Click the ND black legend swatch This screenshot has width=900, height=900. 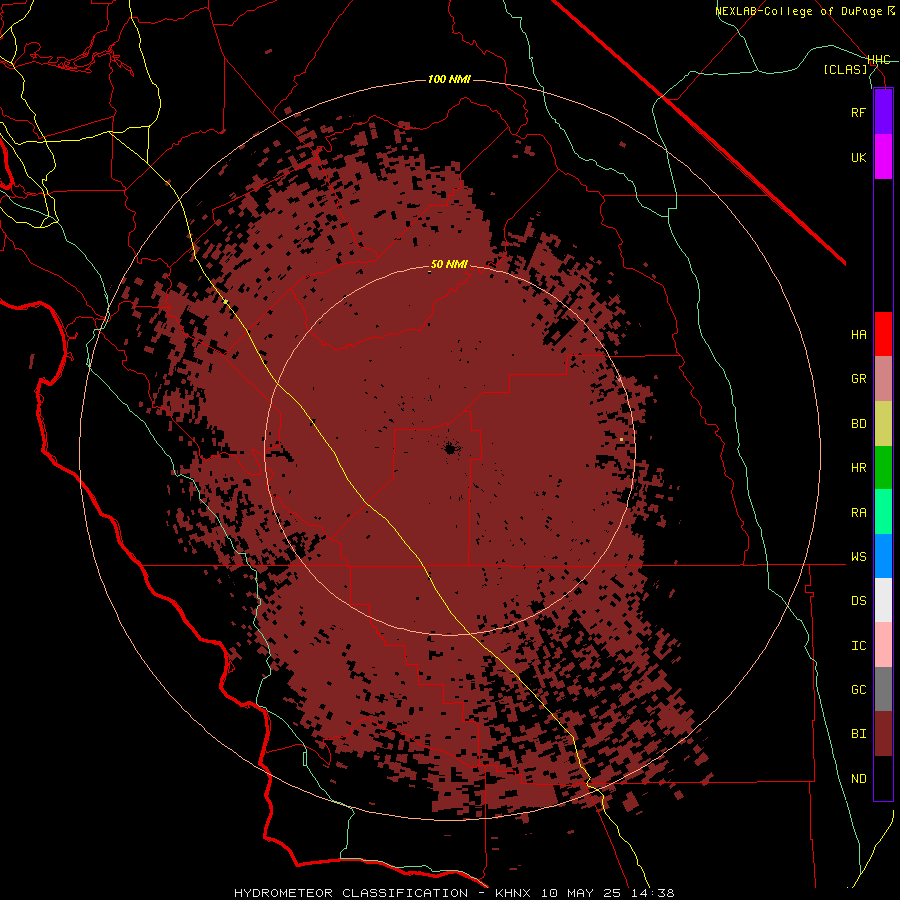click(883, 778)
